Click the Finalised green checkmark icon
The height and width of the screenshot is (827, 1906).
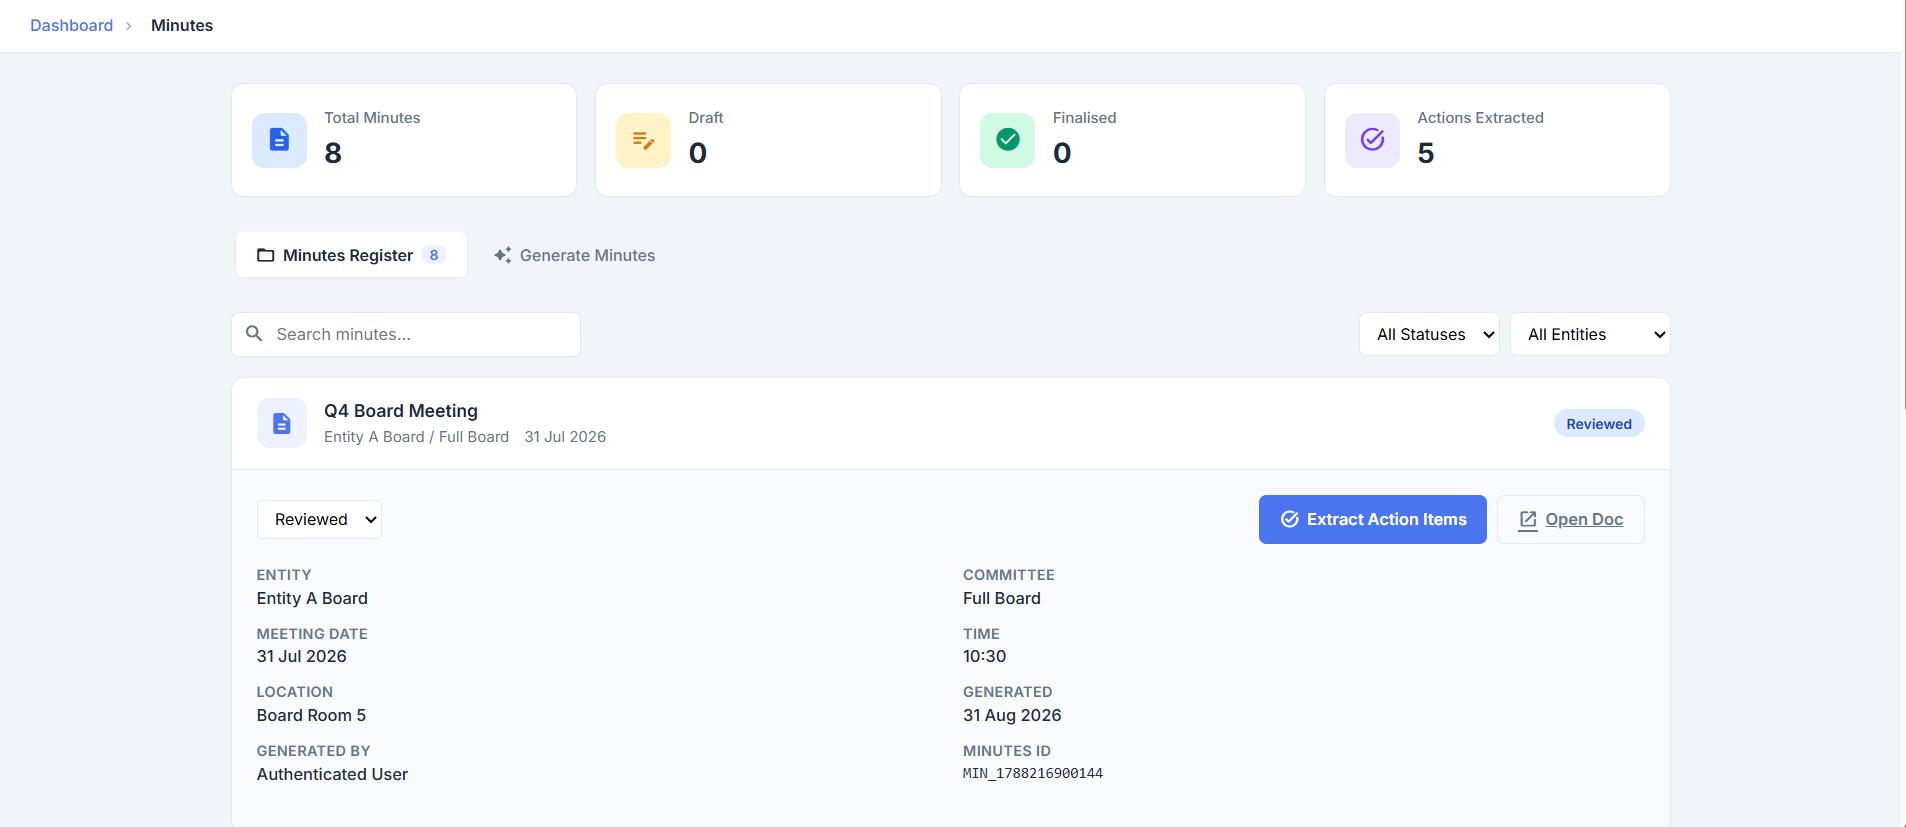point(1007,140)
